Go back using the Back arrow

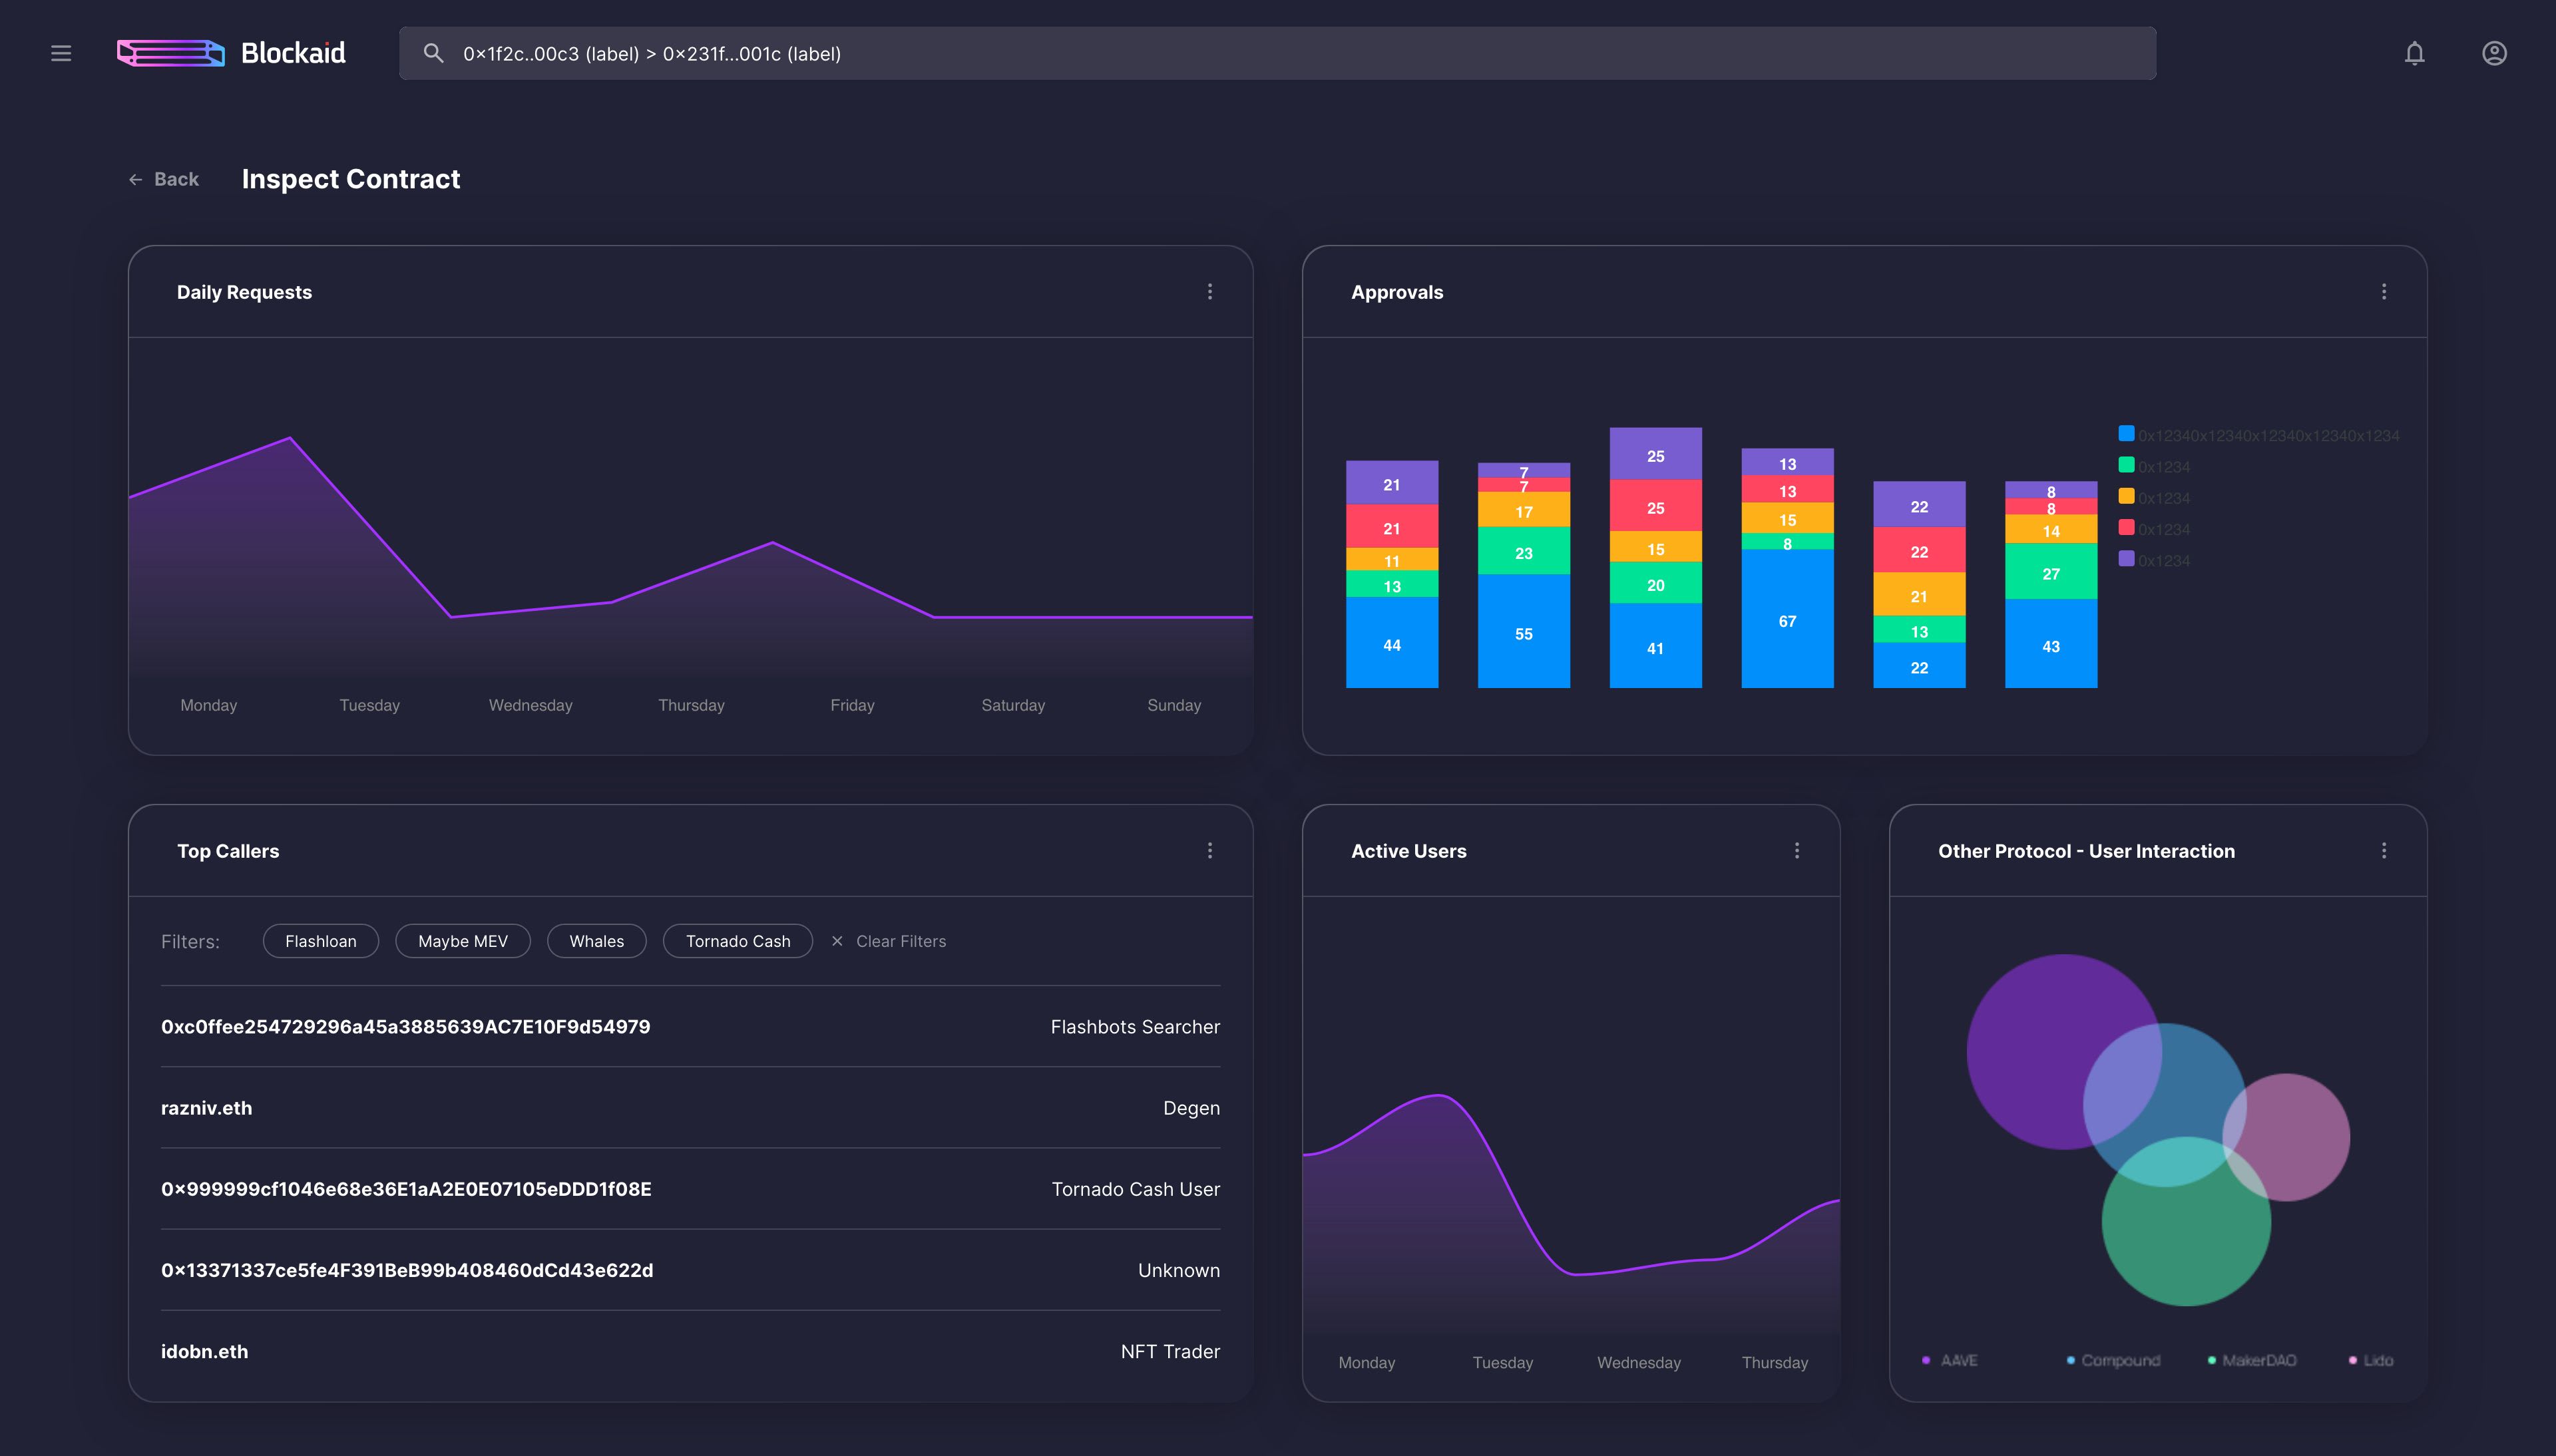point(163,179)
